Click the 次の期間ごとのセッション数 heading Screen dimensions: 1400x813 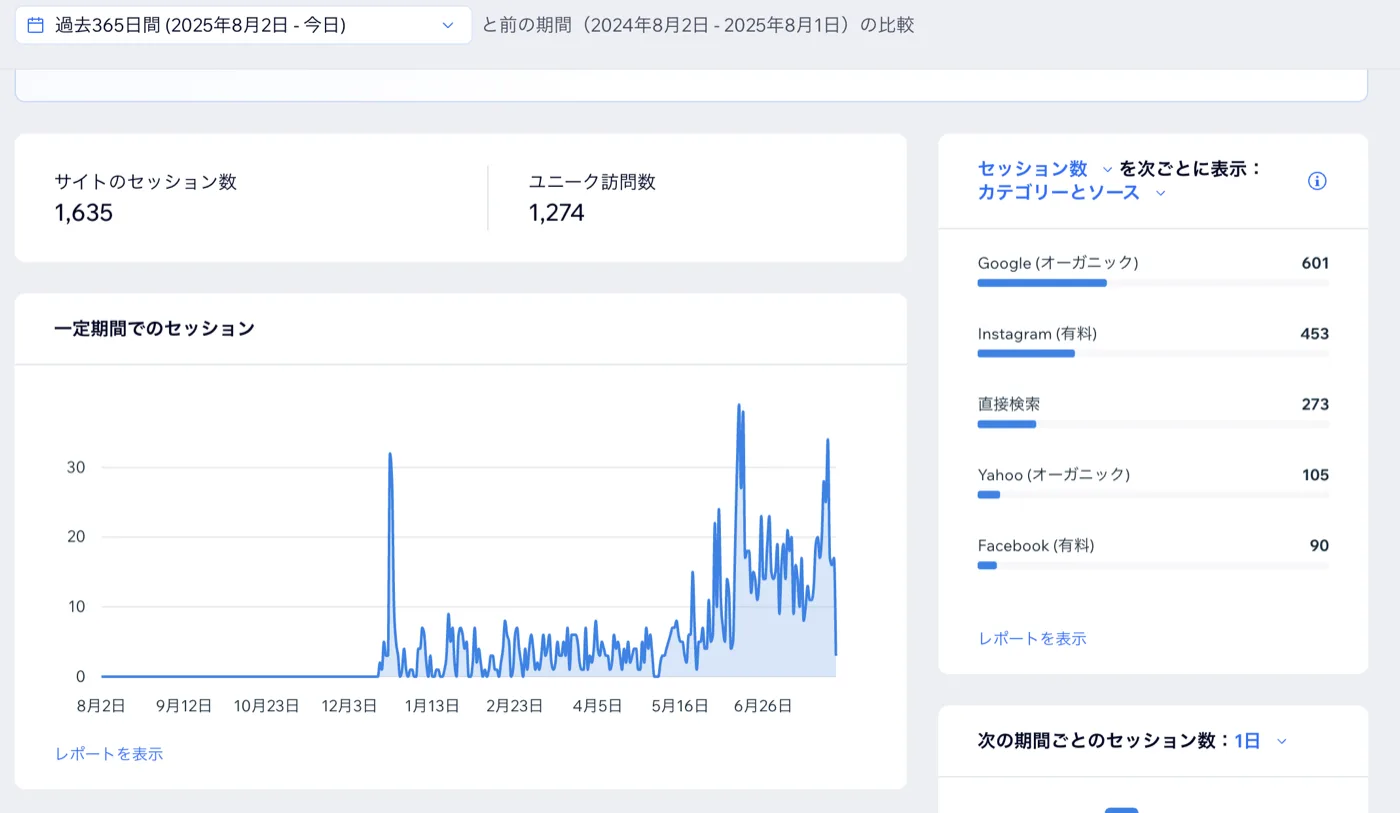point(1103,741)
